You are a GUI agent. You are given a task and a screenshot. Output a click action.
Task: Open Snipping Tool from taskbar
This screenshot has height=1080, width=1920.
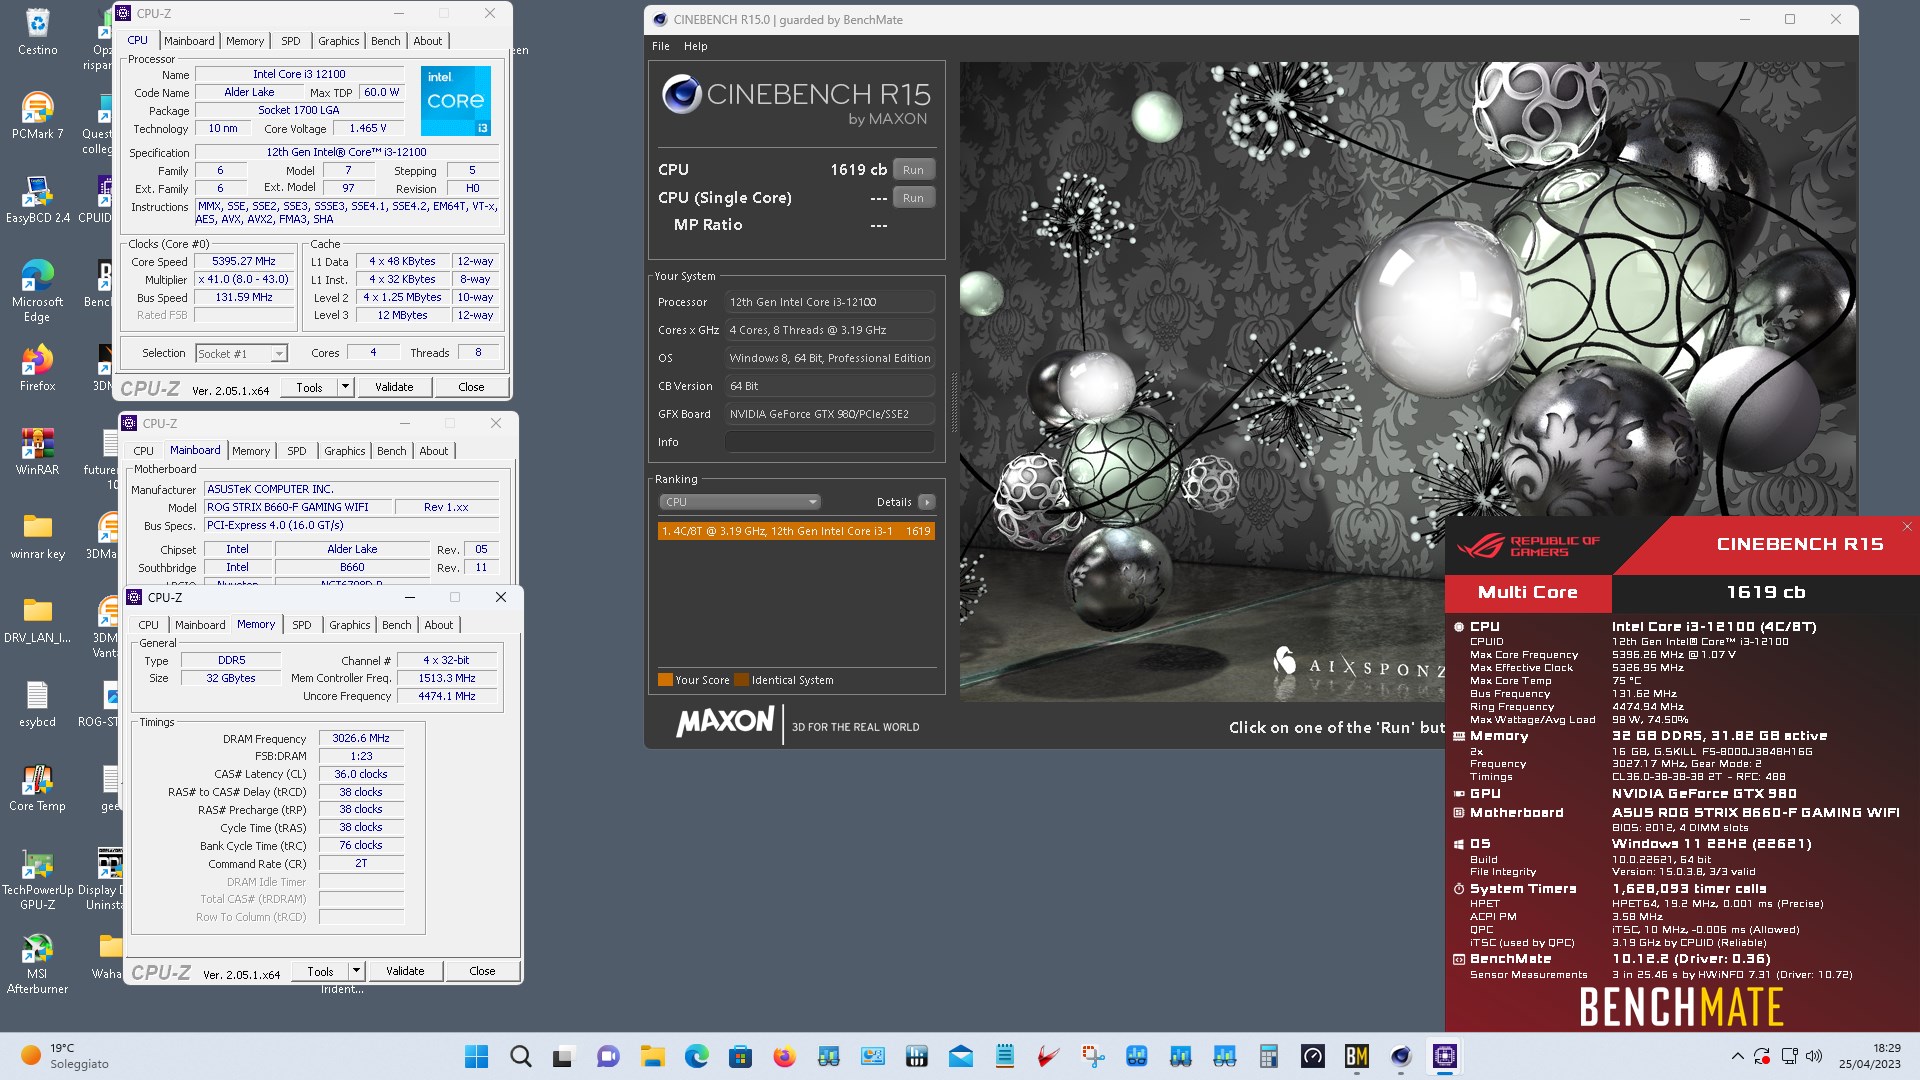[1092, 1056]
